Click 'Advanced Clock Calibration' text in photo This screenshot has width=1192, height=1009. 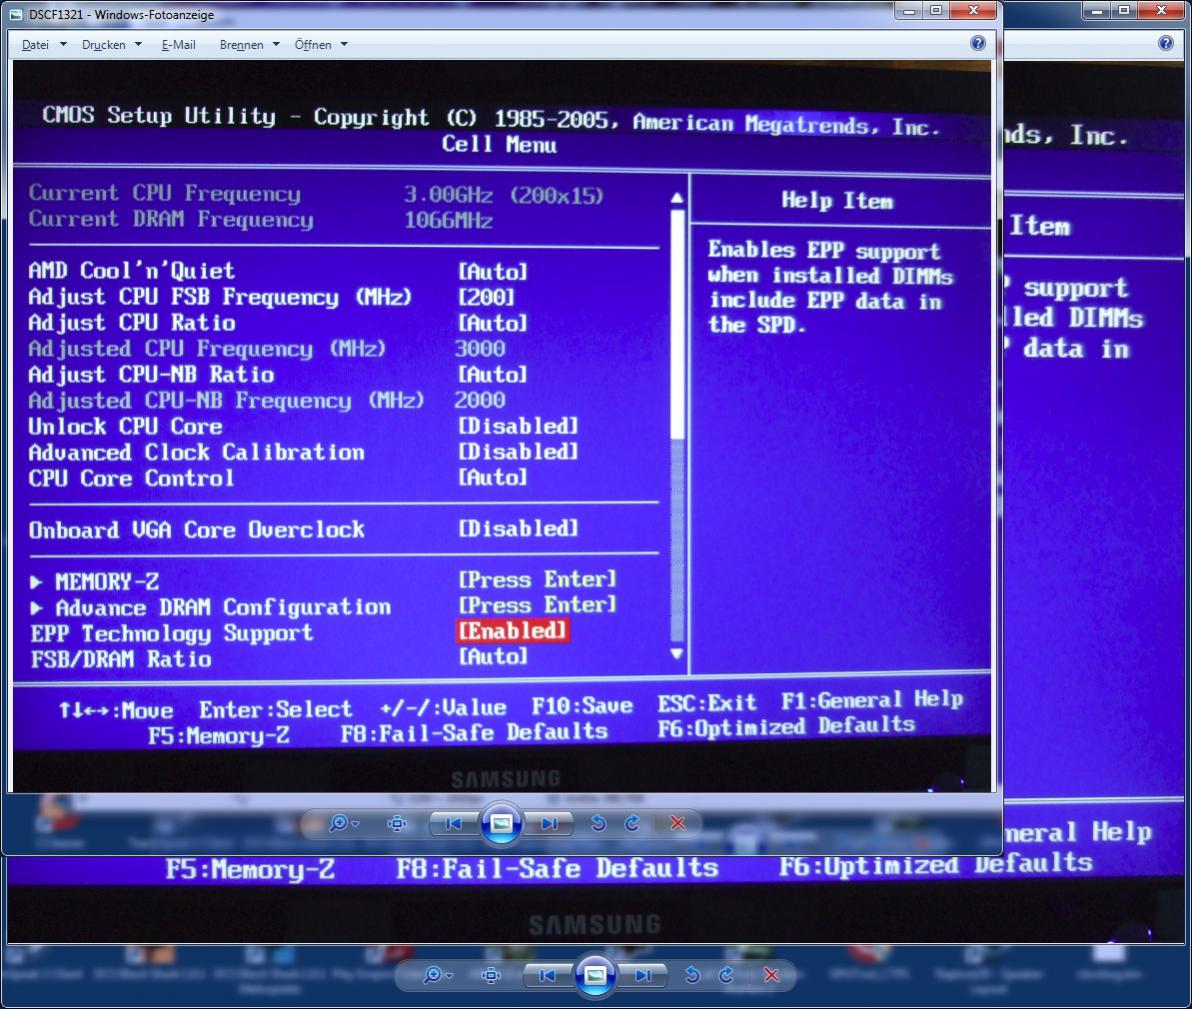point(197,452)
